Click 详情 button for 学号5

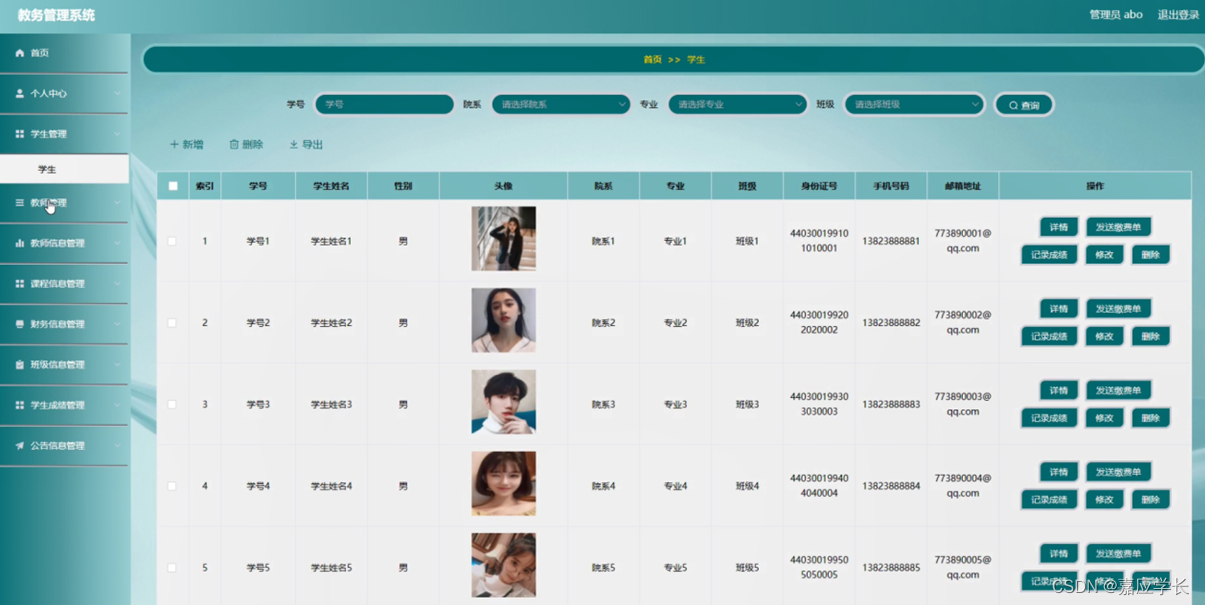[1059, 554]
